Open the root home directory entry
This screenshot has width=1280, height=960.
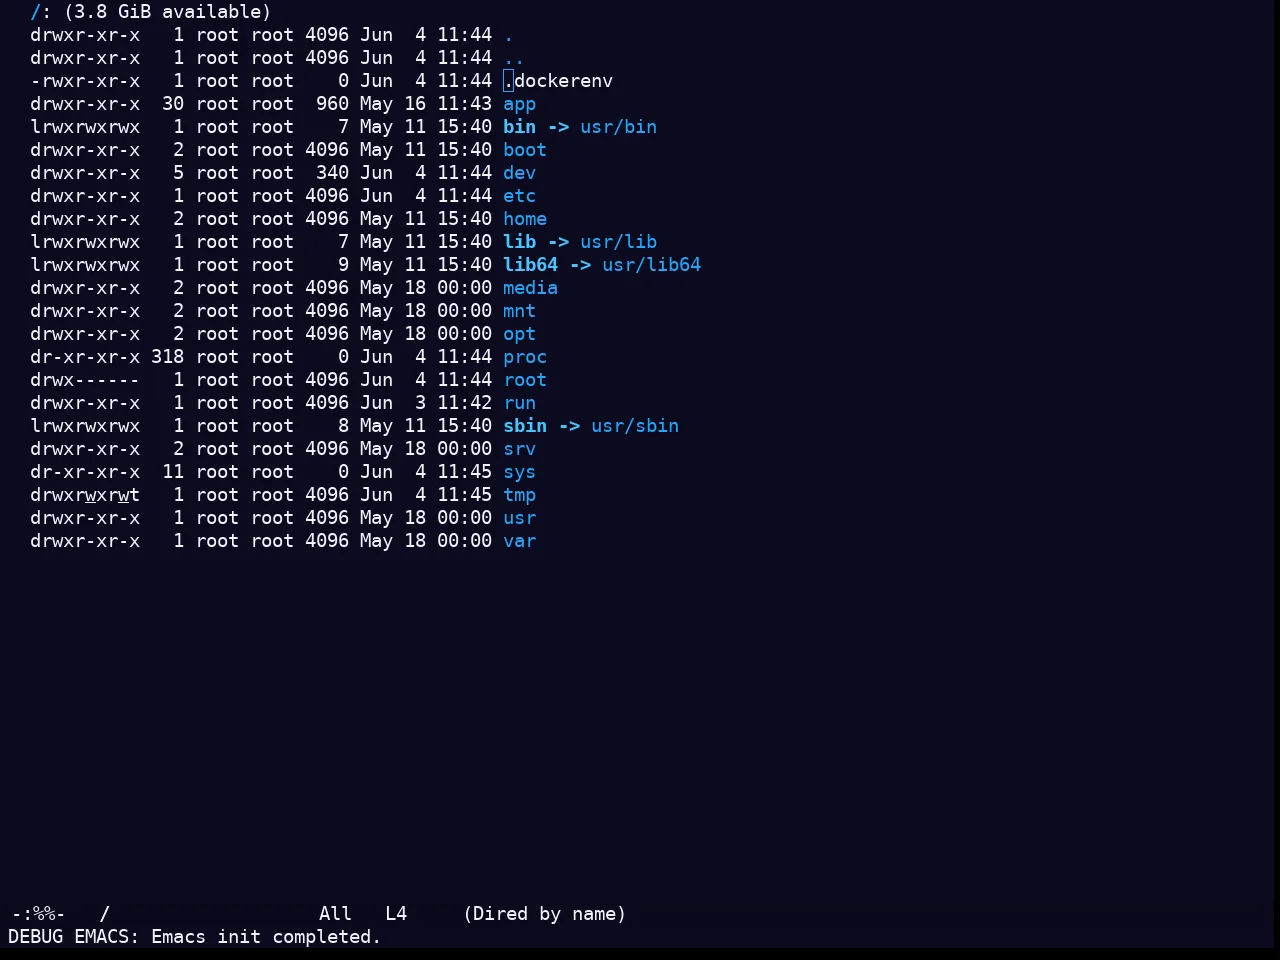525,380
